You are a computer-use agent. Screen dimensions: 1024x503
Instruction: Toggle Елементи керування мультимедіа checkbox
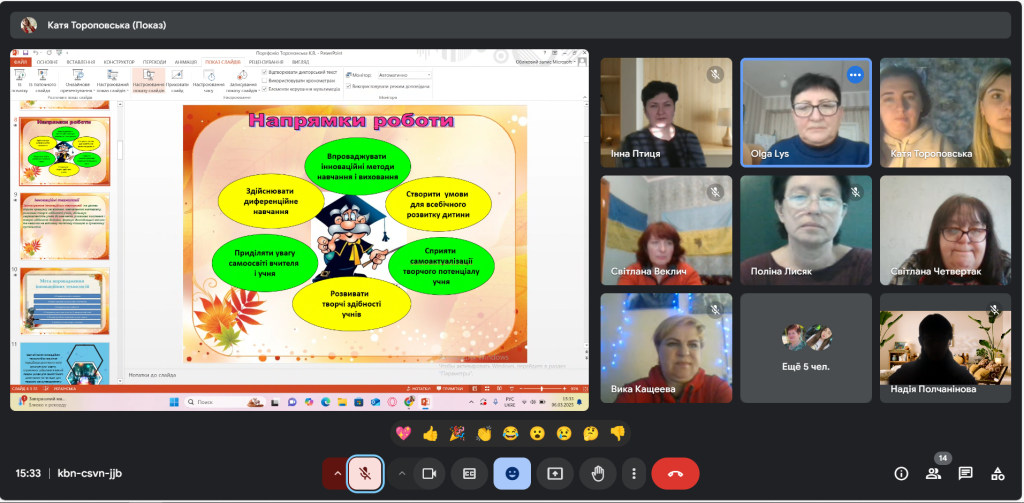point(264,89)
